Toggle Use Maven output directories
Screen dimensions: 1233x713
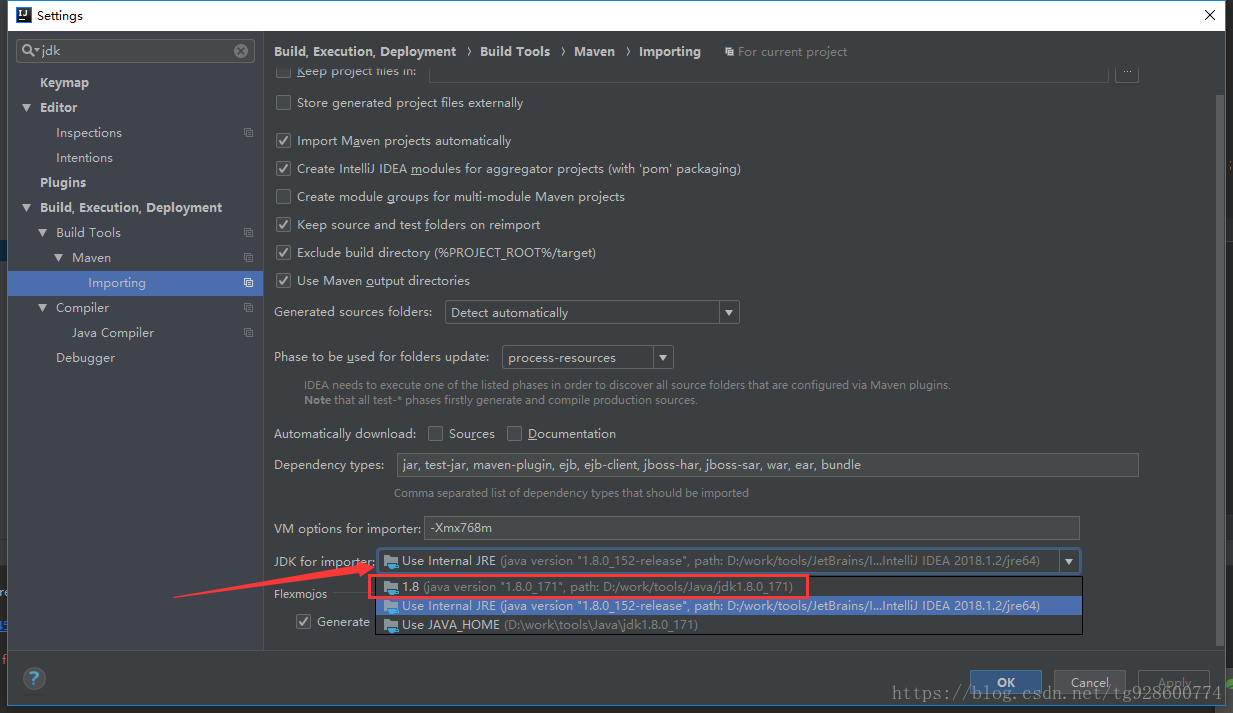(283, 281)
